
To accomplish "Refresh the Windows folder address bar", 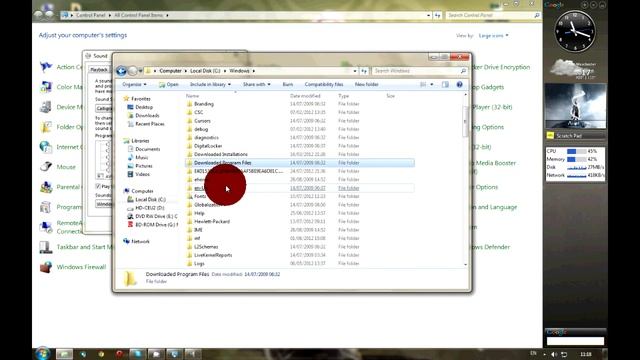I will pyautogui.click(x=364, y=71).
